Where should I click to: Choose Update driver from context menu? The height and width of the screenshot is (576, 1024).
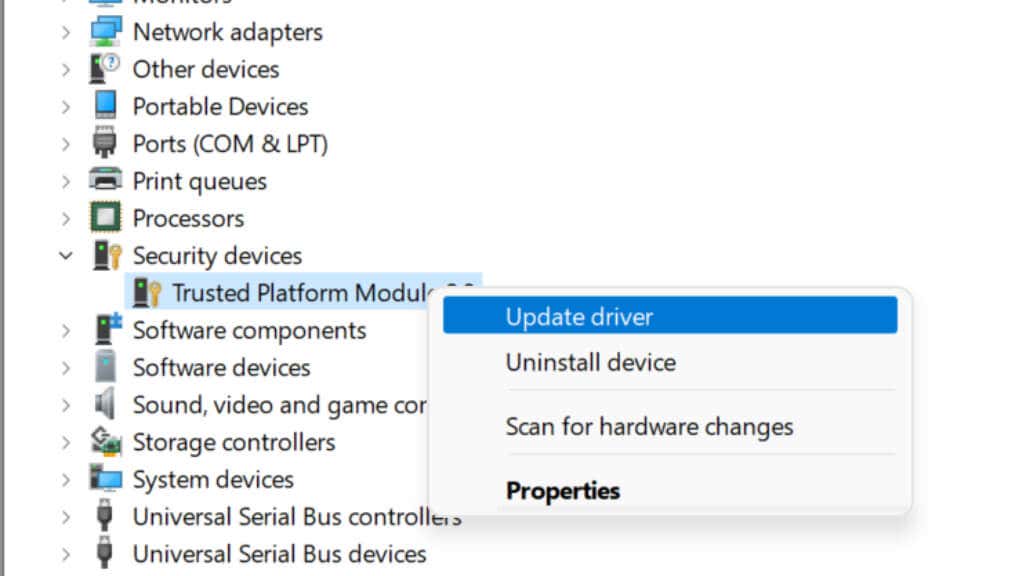pyautogui.click(x=670, y=315)
